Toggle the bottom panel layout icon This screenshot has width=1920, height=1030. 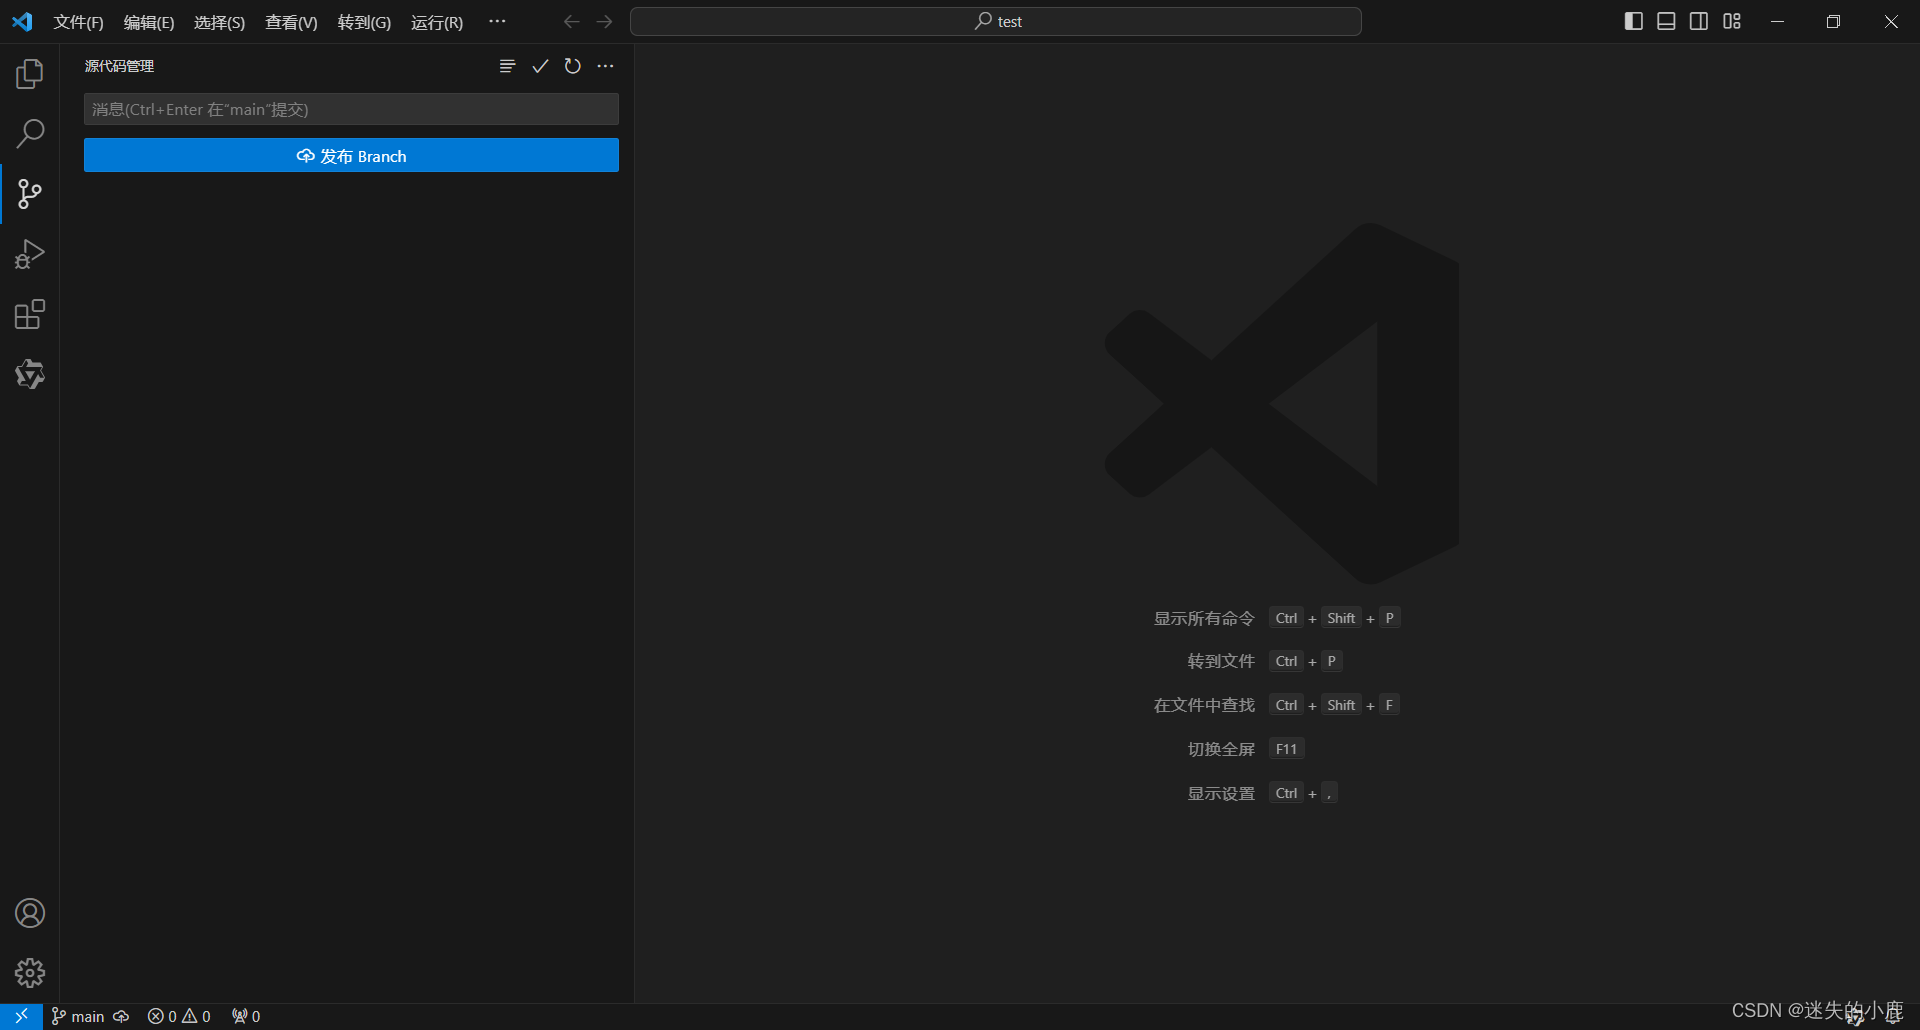pyautogui.click(x=1666, y=21)
